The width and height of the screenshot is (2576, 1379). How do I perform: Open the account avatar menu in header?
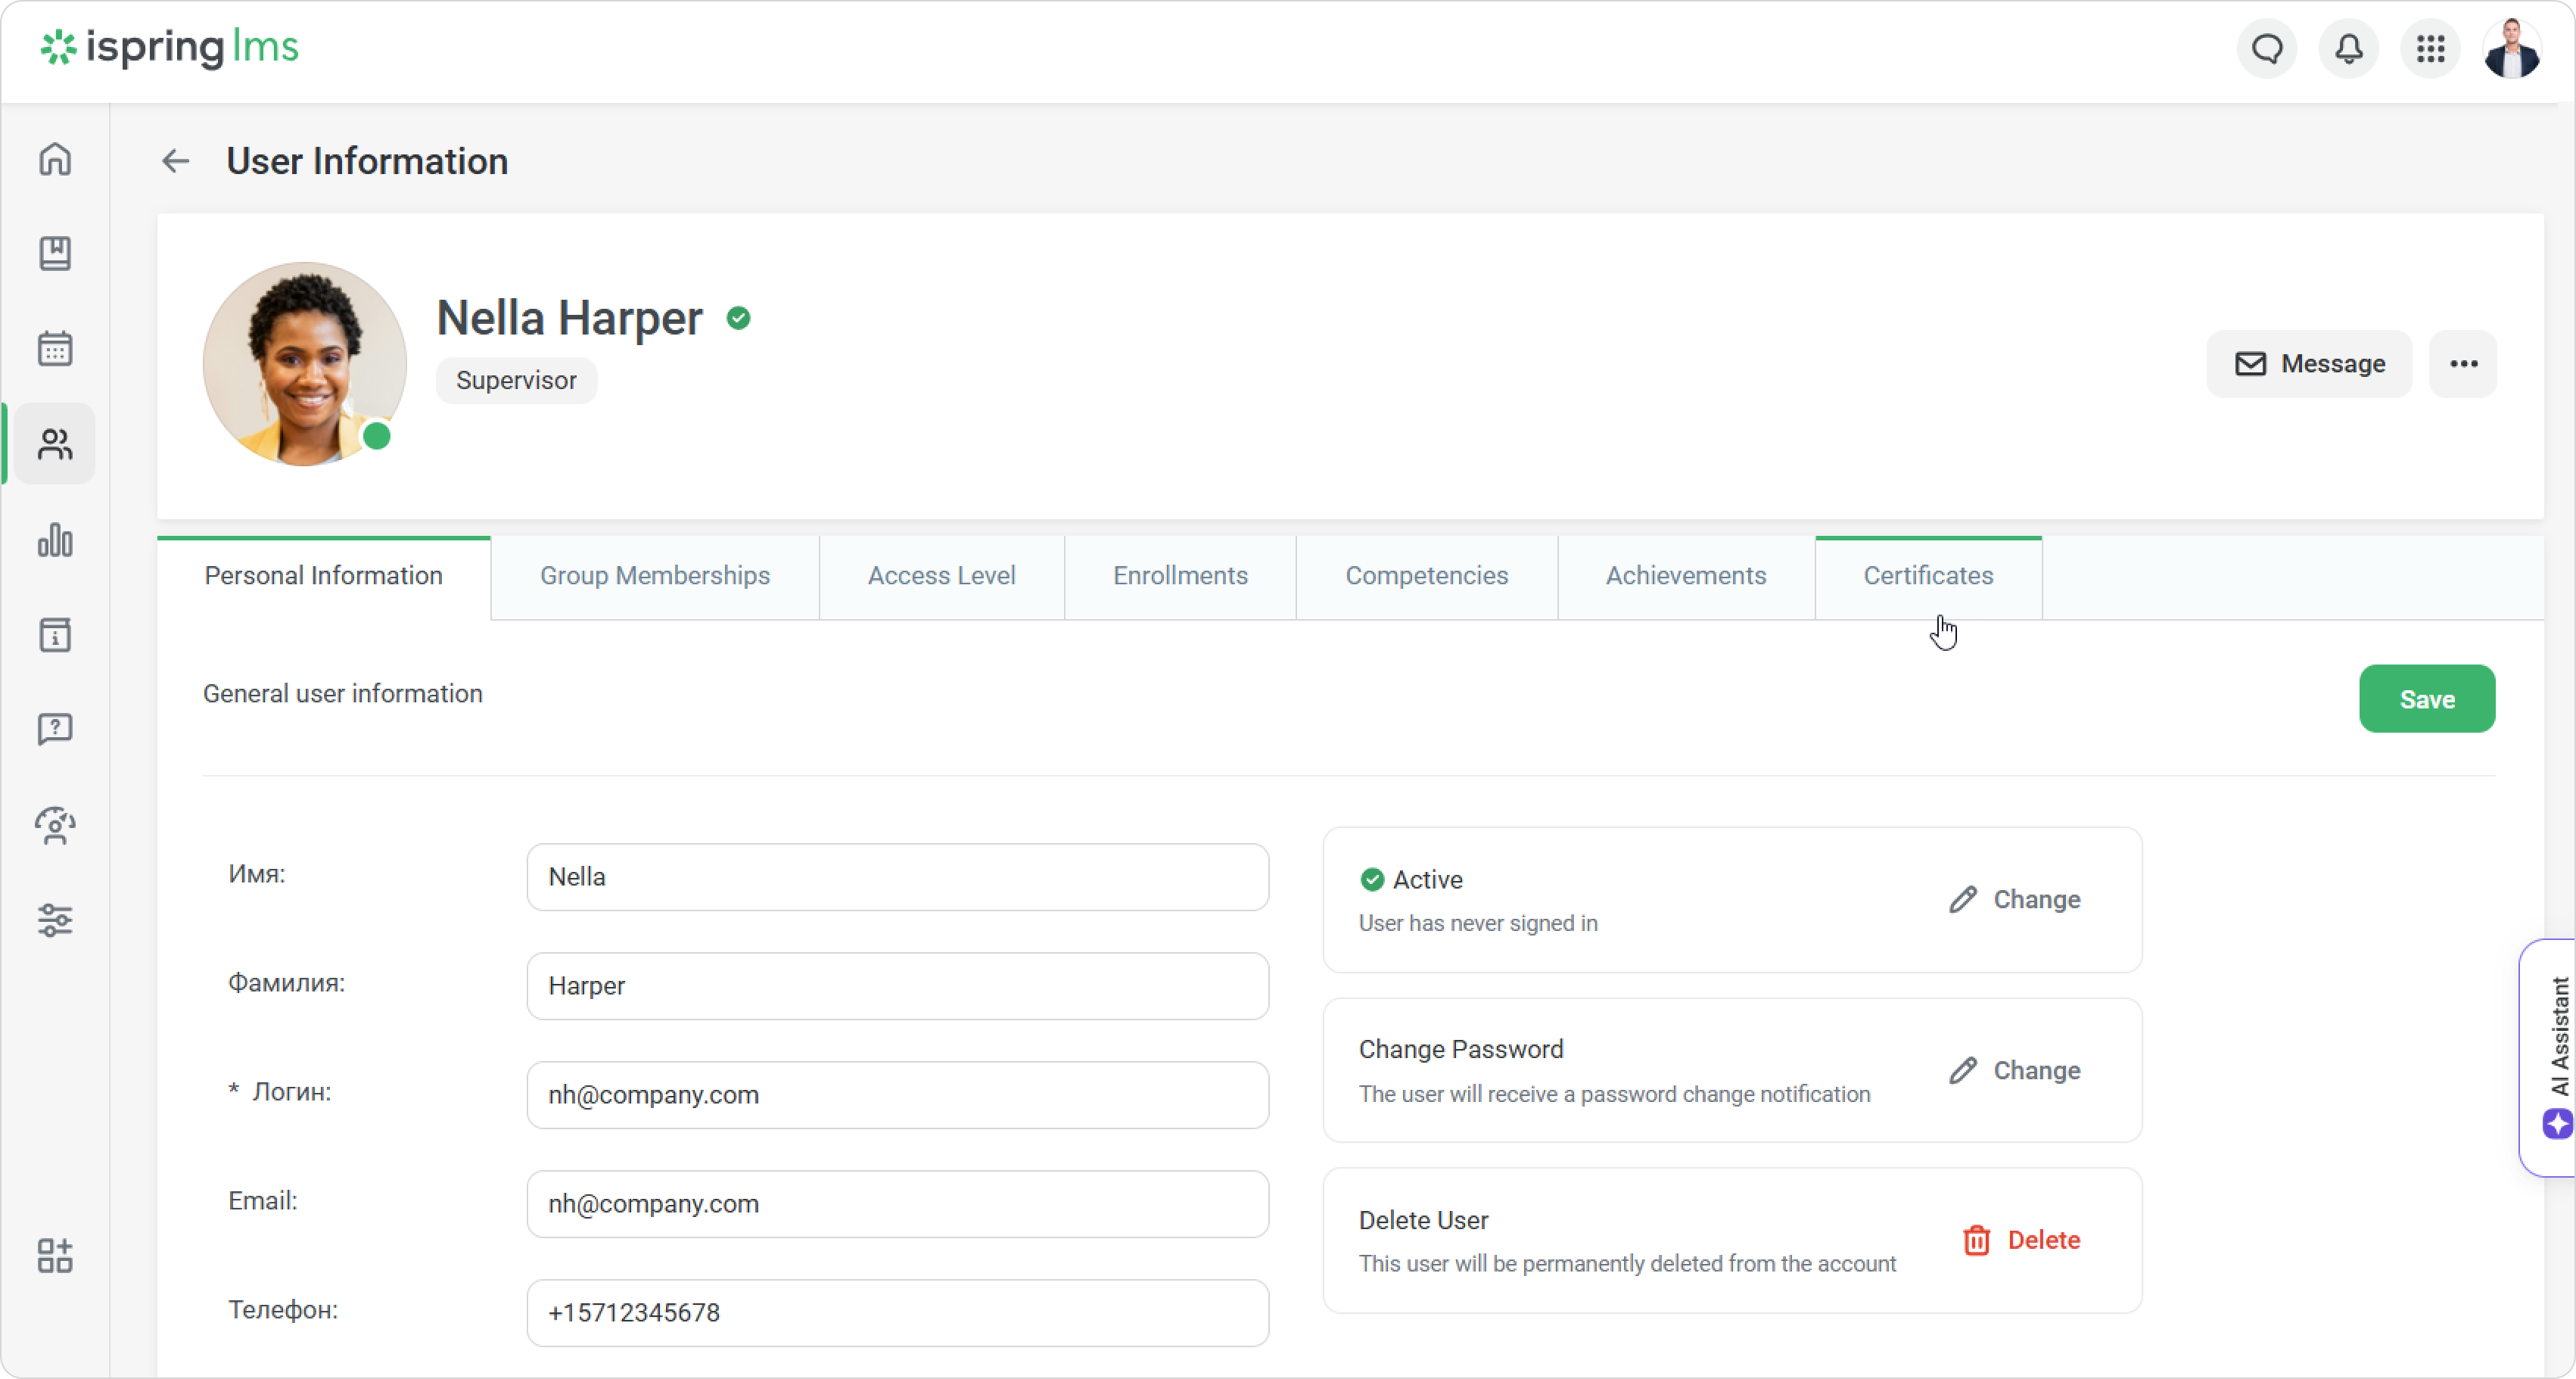pyautogui.click(x=2511, y=48)
